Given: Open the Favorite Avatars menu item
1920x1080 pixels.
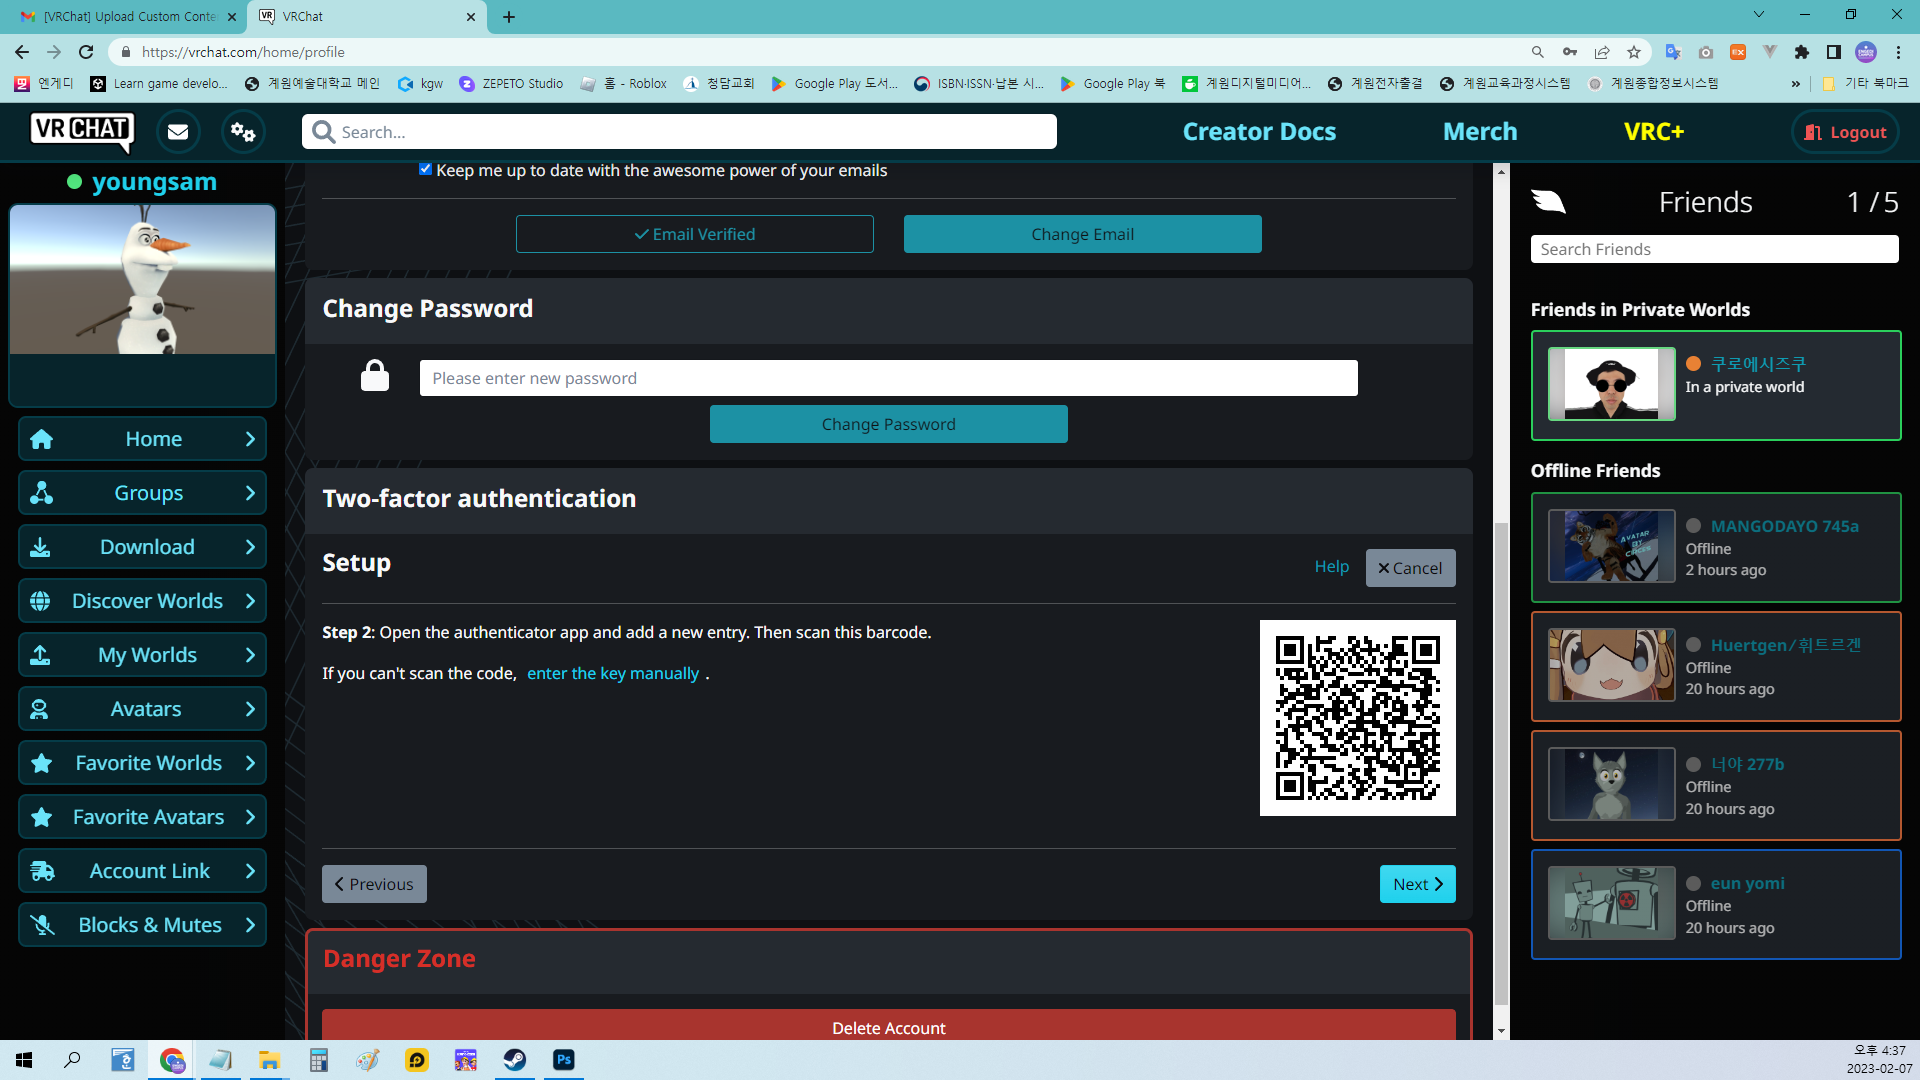Looking at the screenshot, I should click(x=142, y=817).
